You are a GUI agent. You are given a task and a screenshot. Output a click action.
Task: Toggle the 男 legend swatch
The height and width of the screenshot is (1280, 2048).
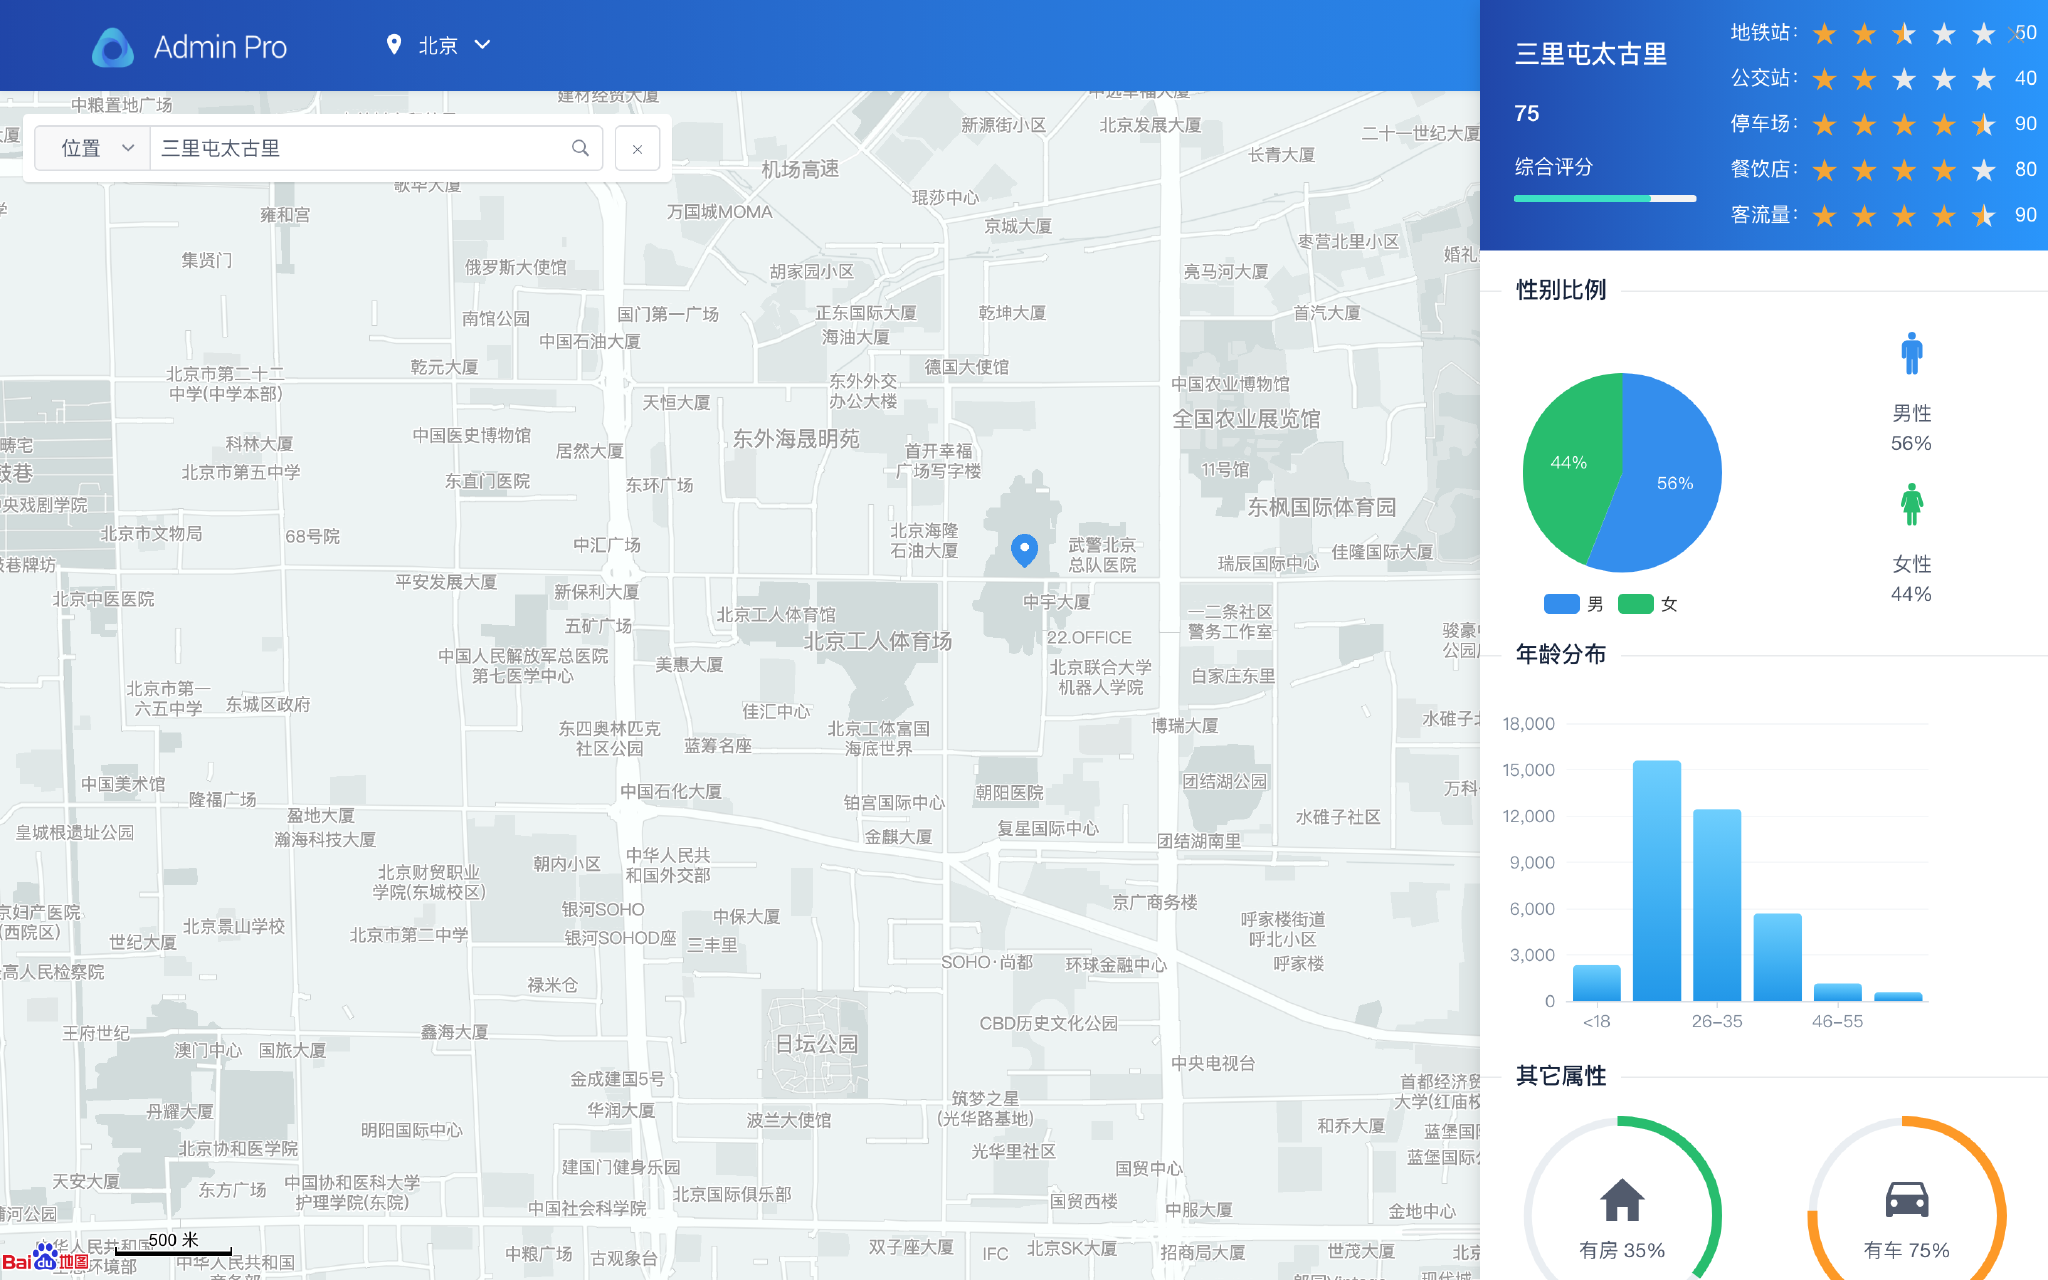coord(1561,604)
